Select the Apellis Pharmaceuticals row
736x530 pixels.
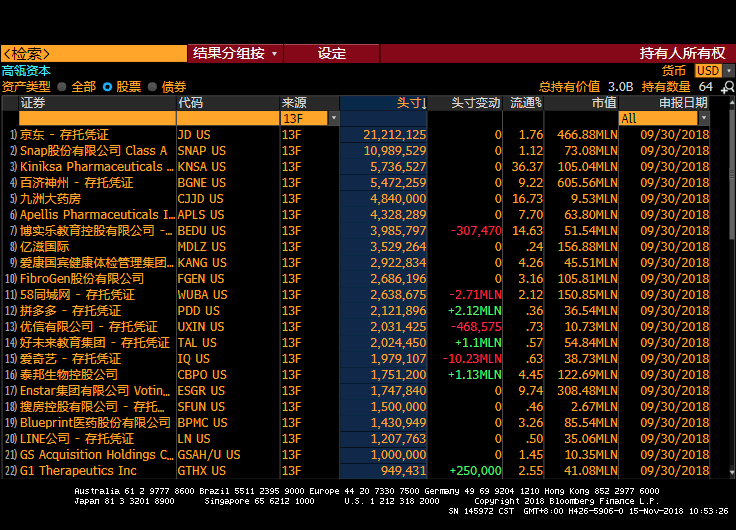click(357, 215)
